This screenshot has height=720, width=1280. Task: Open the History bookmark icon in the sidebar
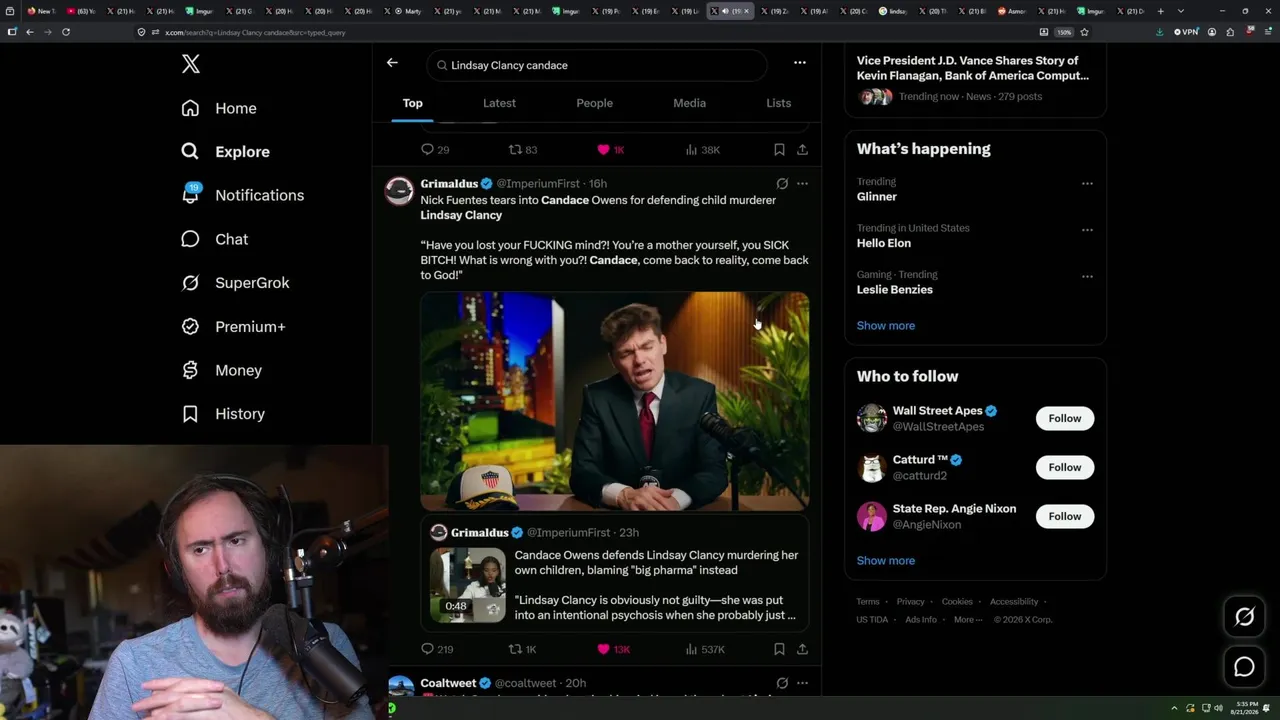pos(190,414)
